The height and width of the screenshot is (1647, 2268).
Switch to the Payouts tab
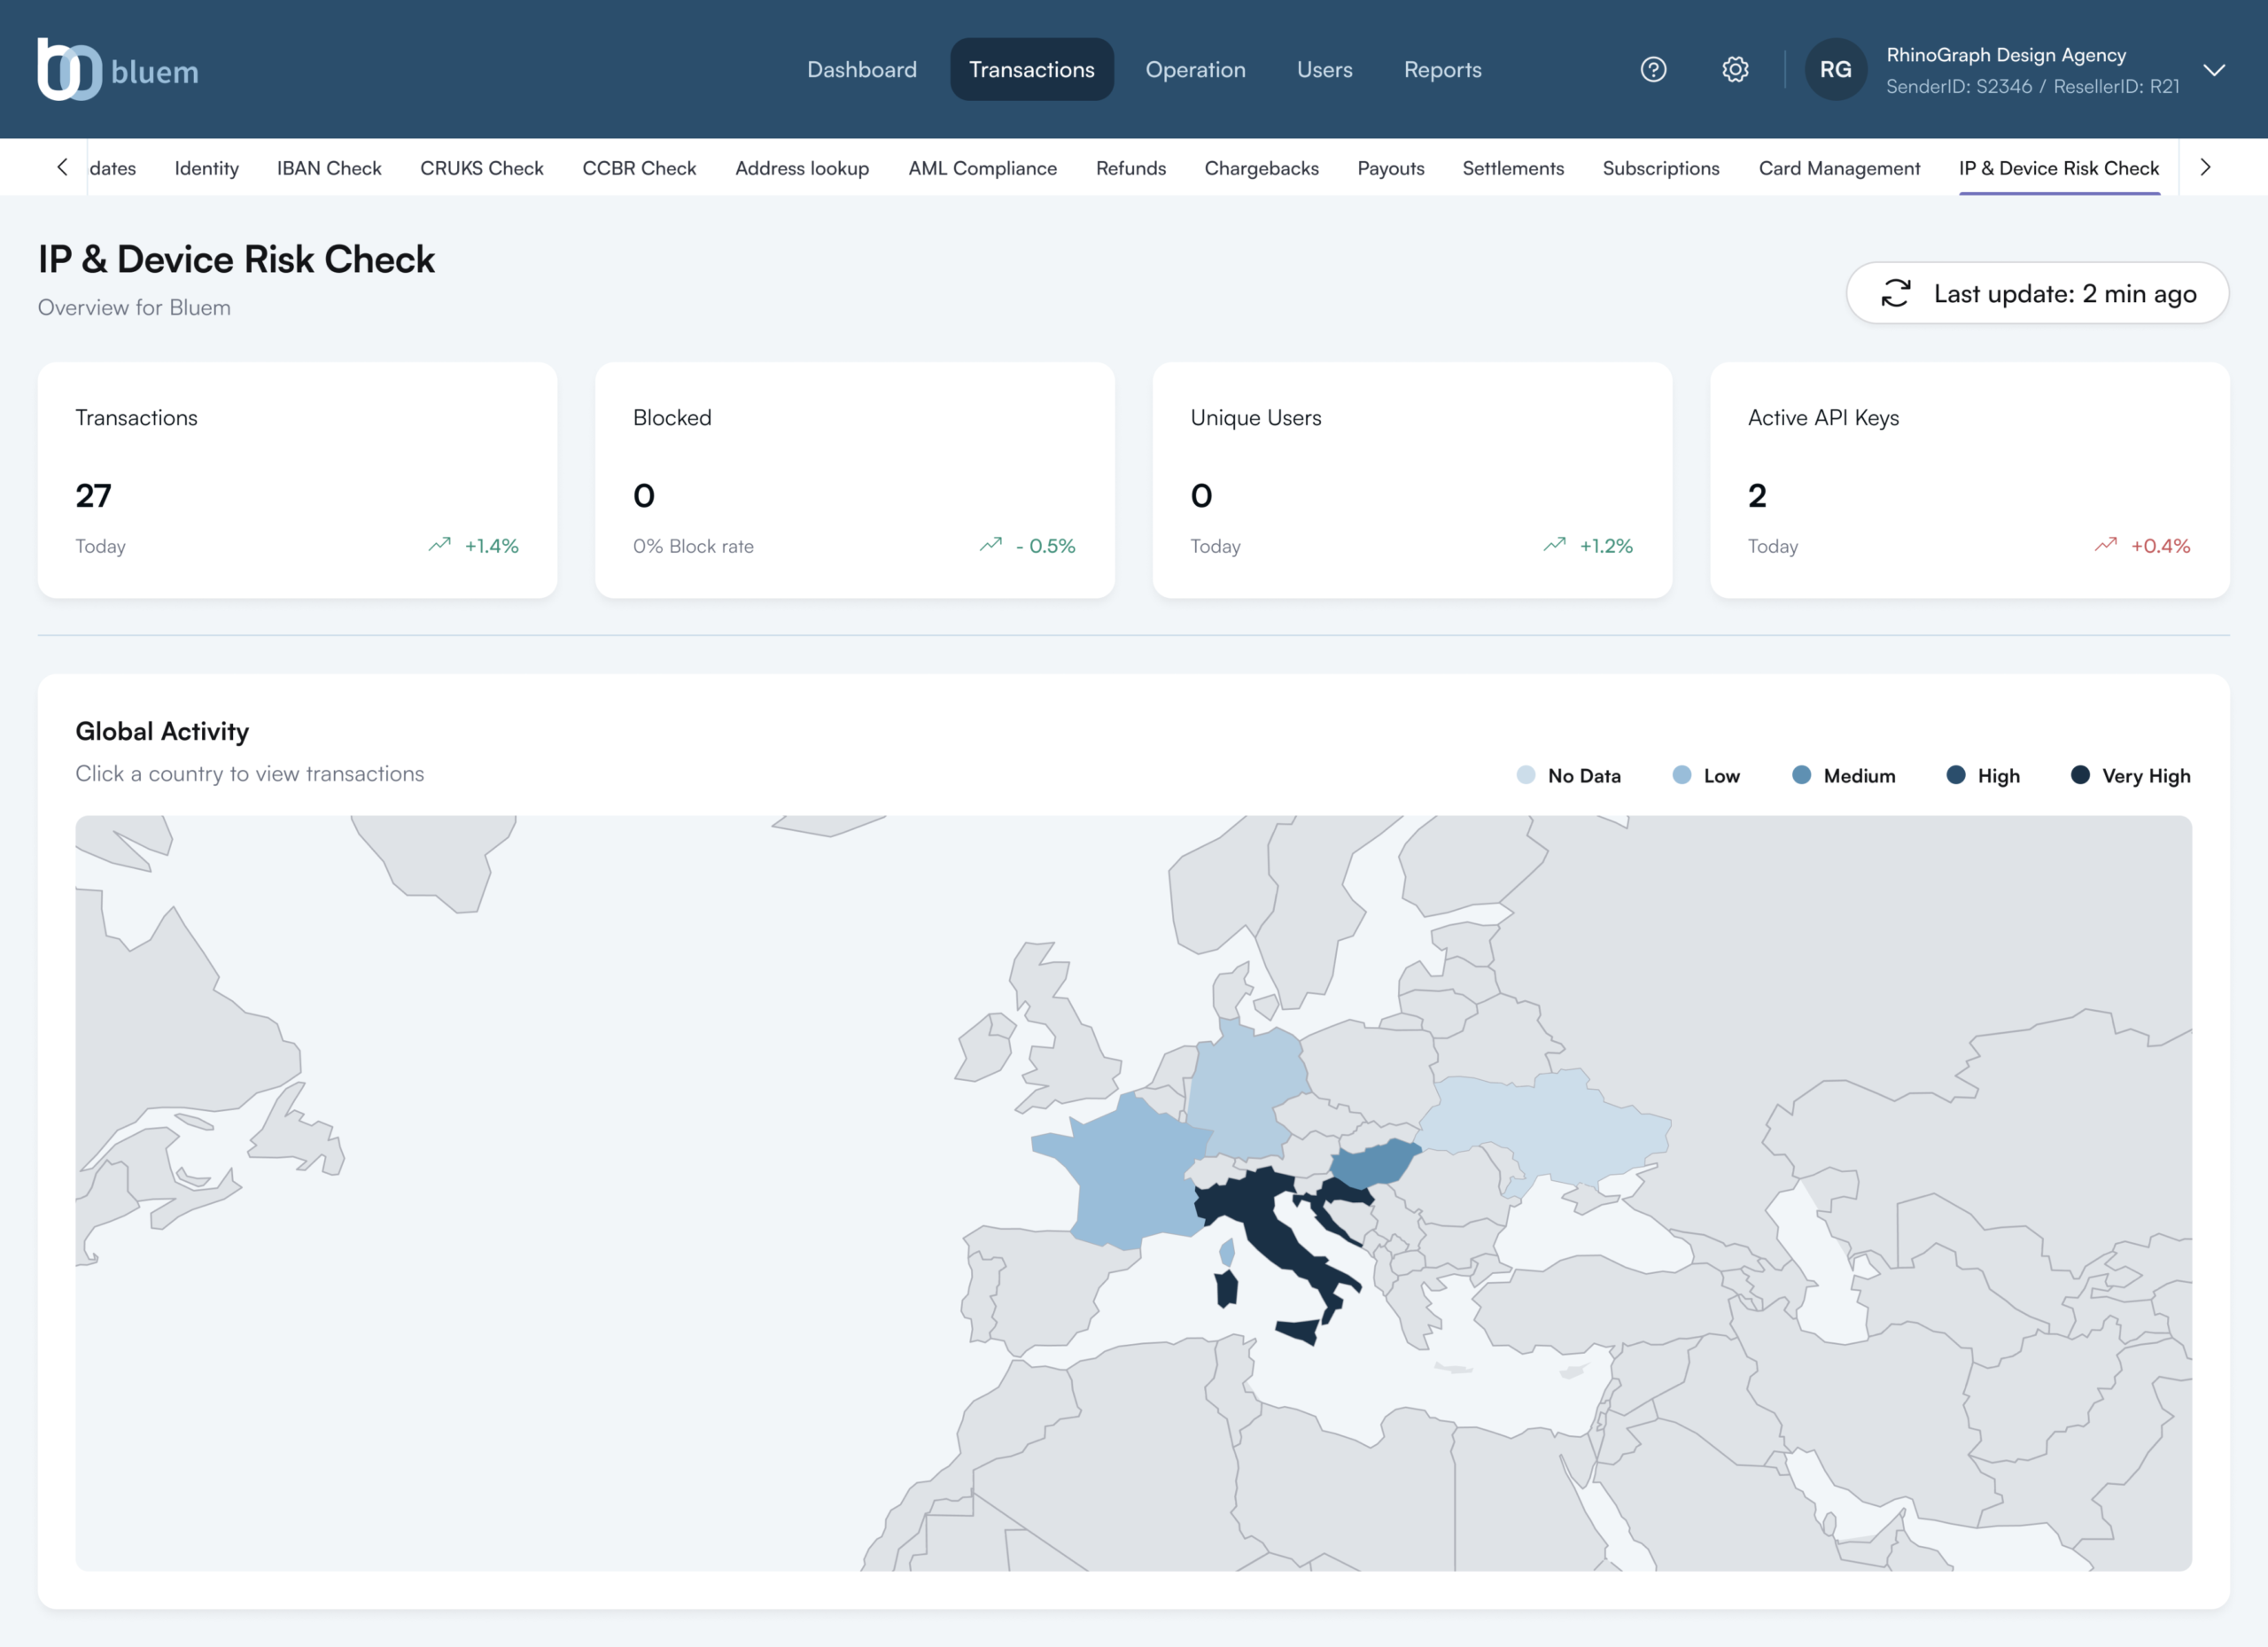pyautogui.click(x=1390, y=168)
